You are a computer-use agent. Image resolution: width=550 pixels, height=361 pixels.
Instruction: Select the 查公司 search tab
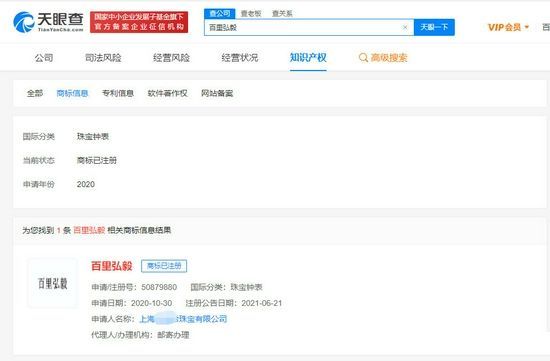click(220, 14)
